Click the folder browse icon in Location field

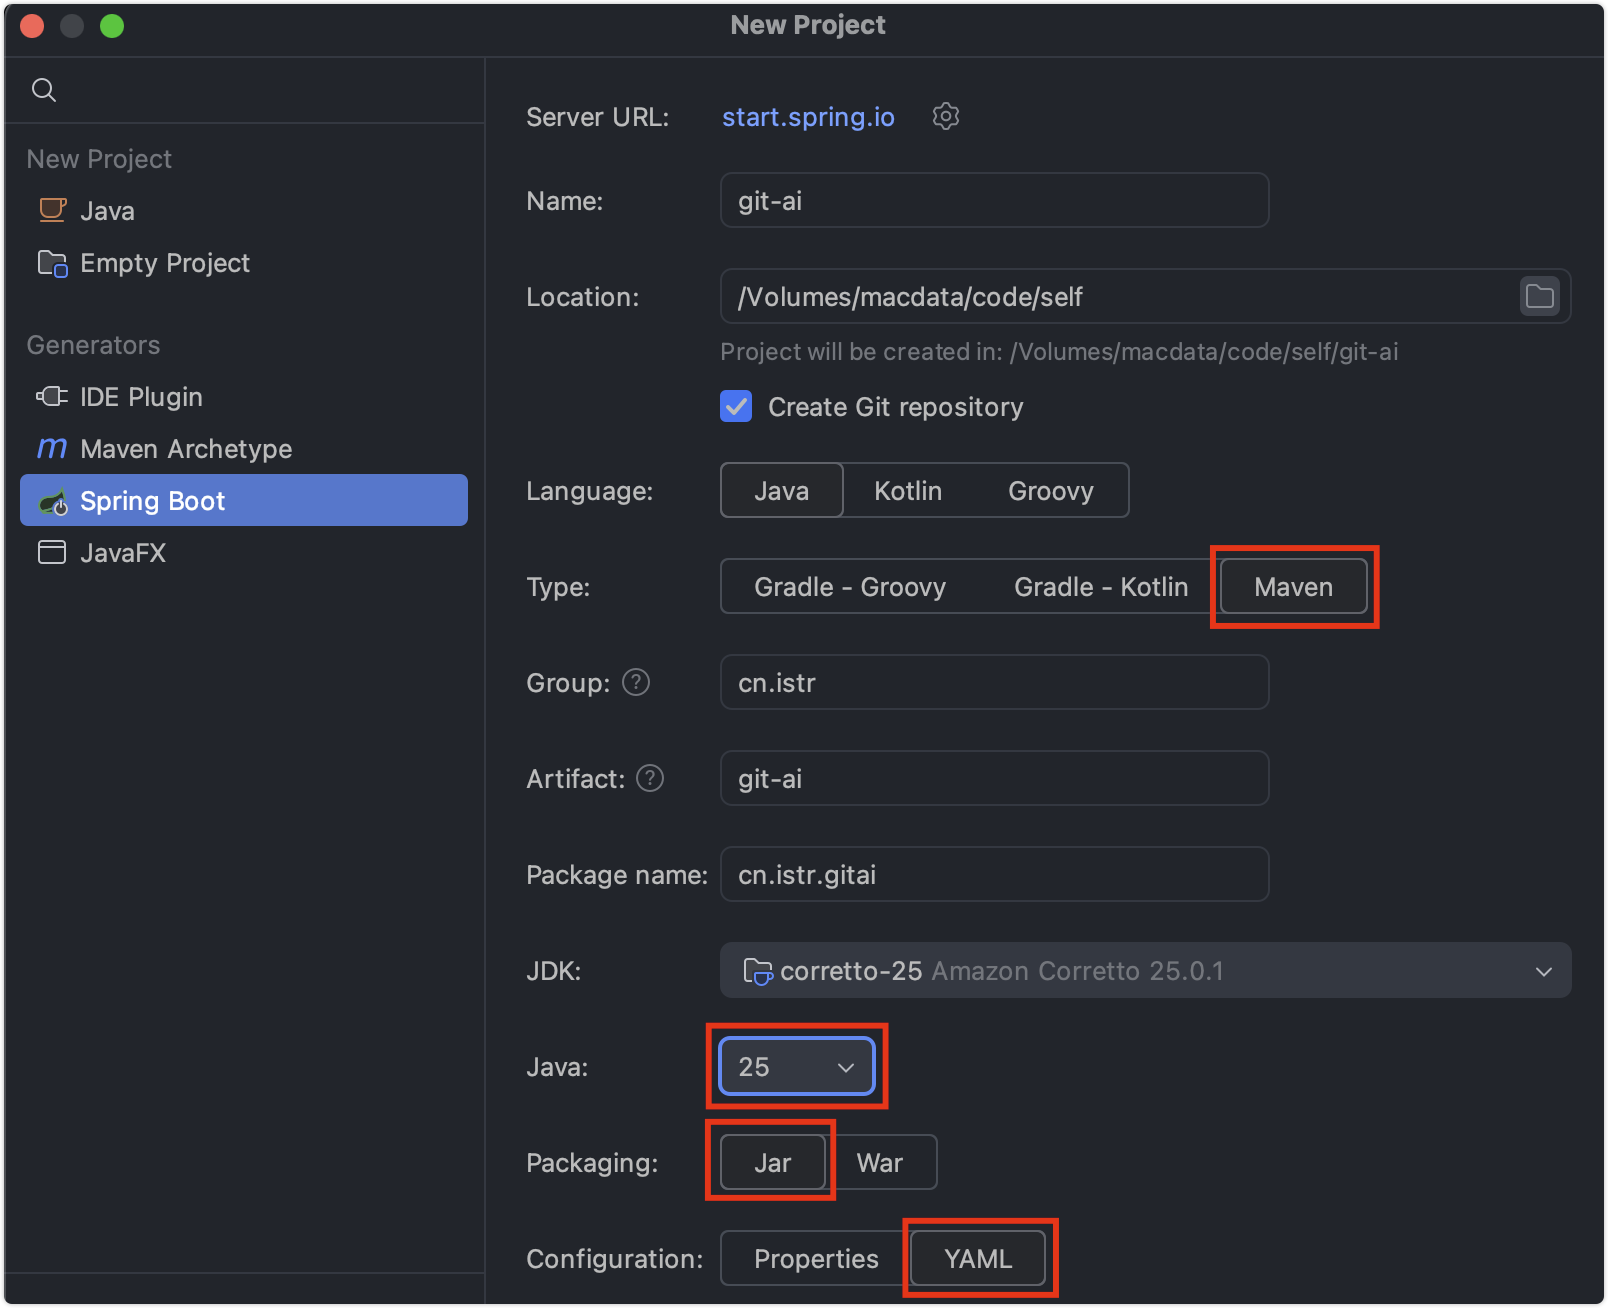[1539, 297]
